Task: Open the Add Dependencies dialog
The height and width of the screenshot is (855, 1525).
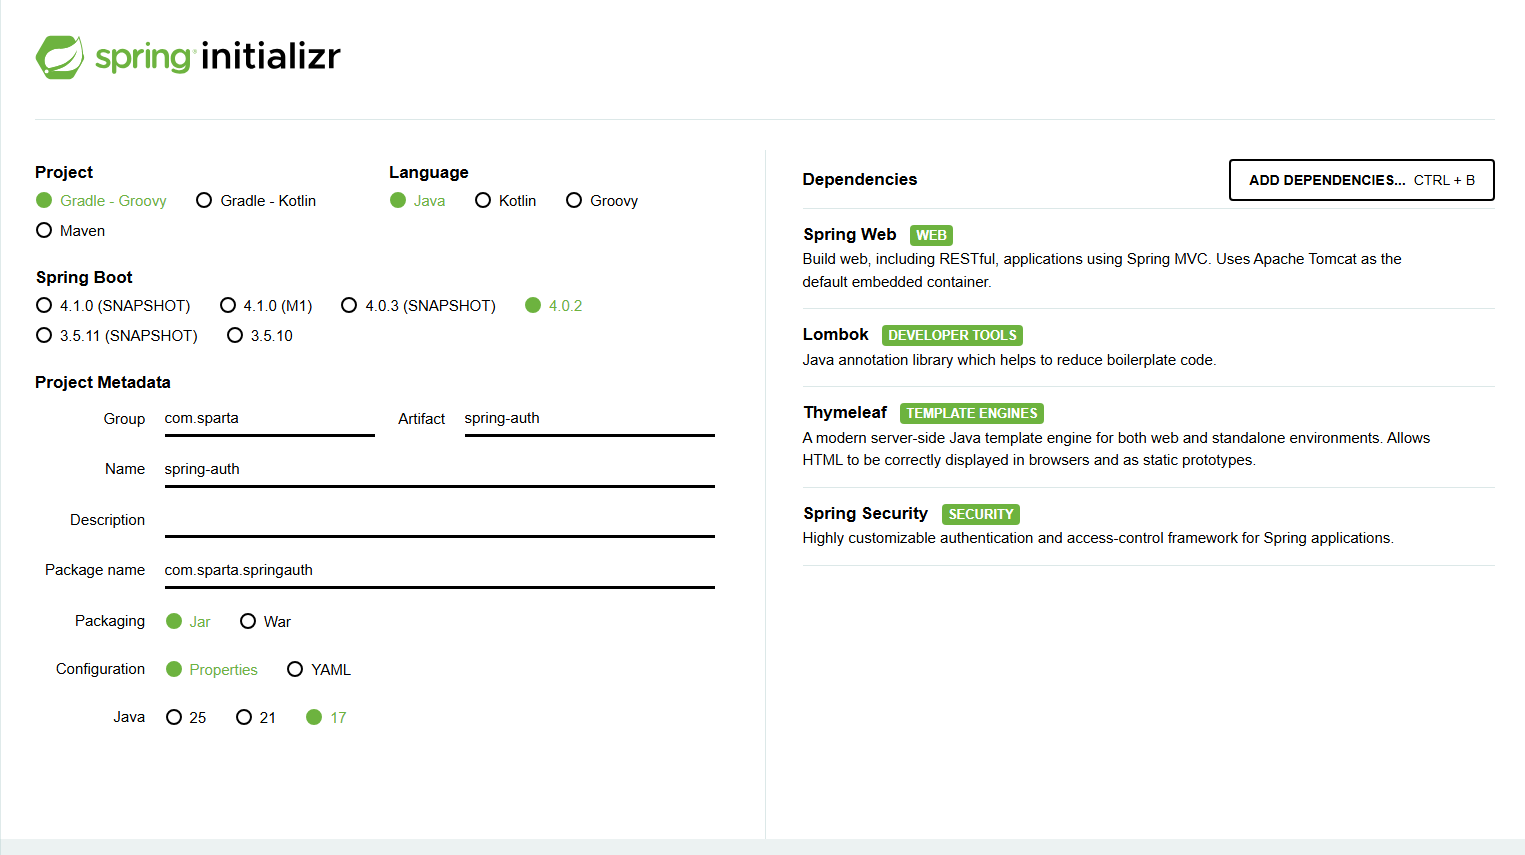Action: coord(1361,180)
